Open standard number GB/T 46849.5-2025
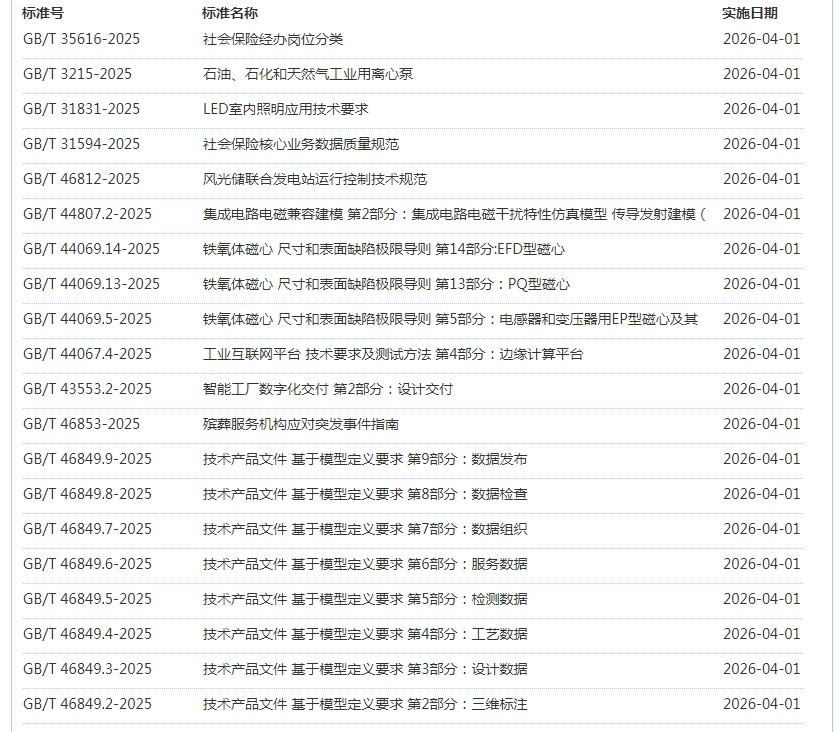The height and width of the screenshot is (732, 840). (x=87, y=599)
